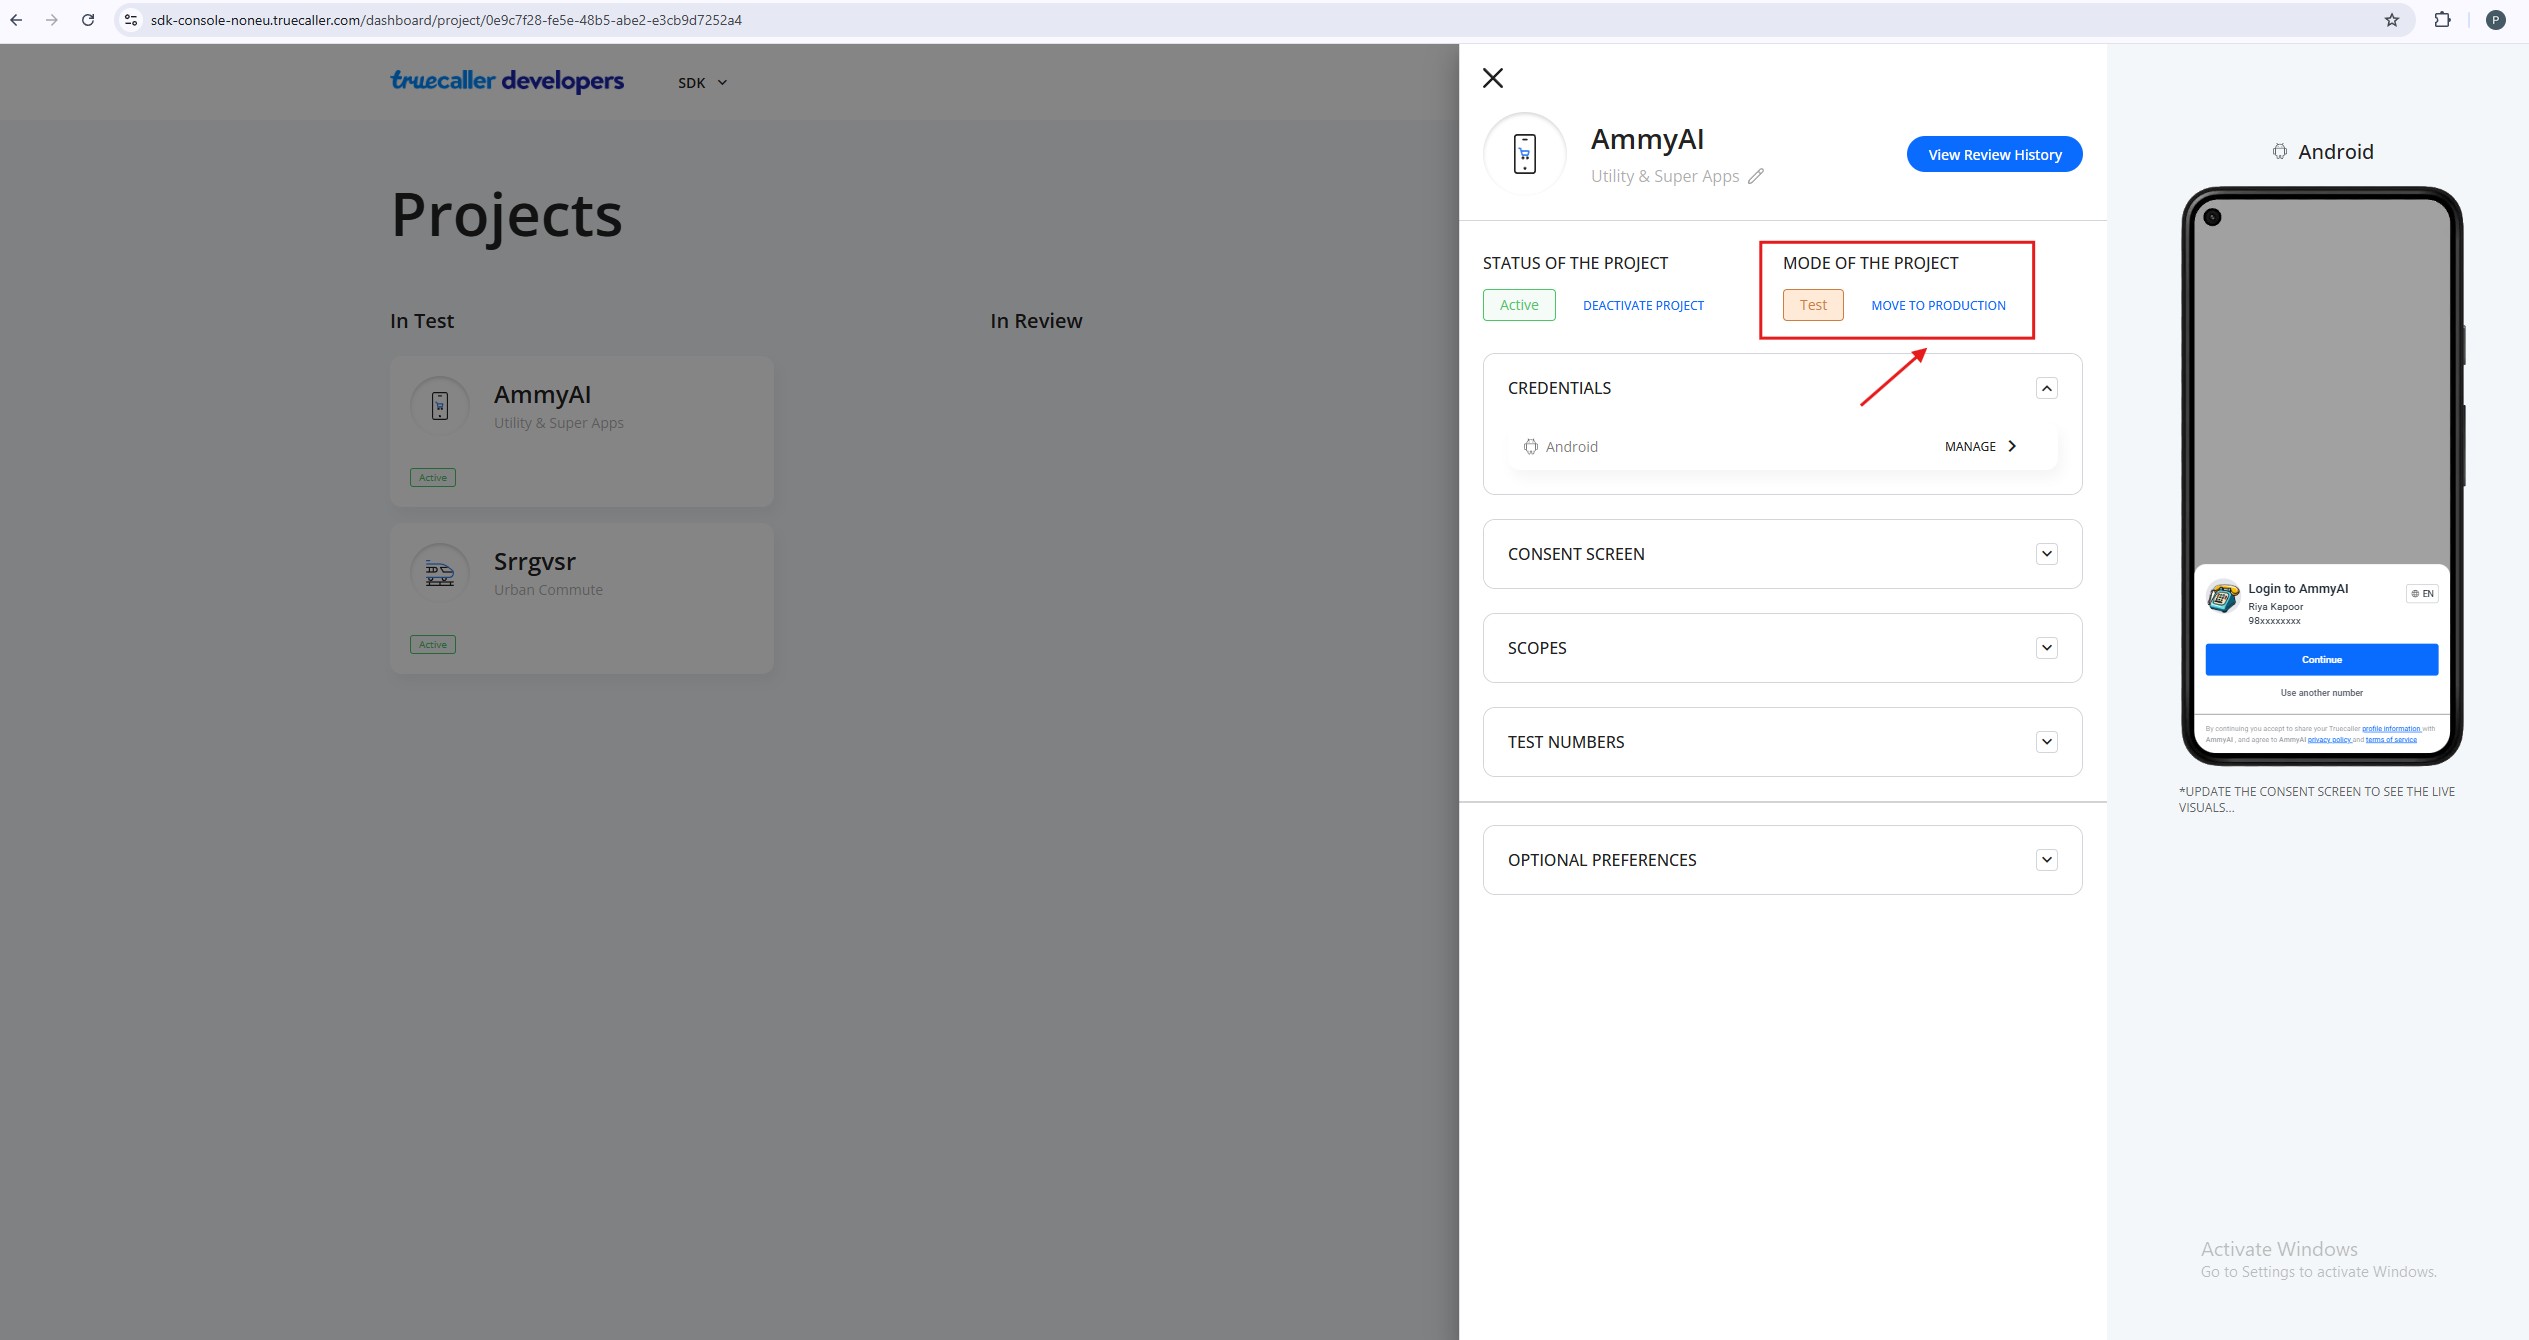Expand the Consent Screen section
Screen dimensions: 2529x1340
[2046, 554]
